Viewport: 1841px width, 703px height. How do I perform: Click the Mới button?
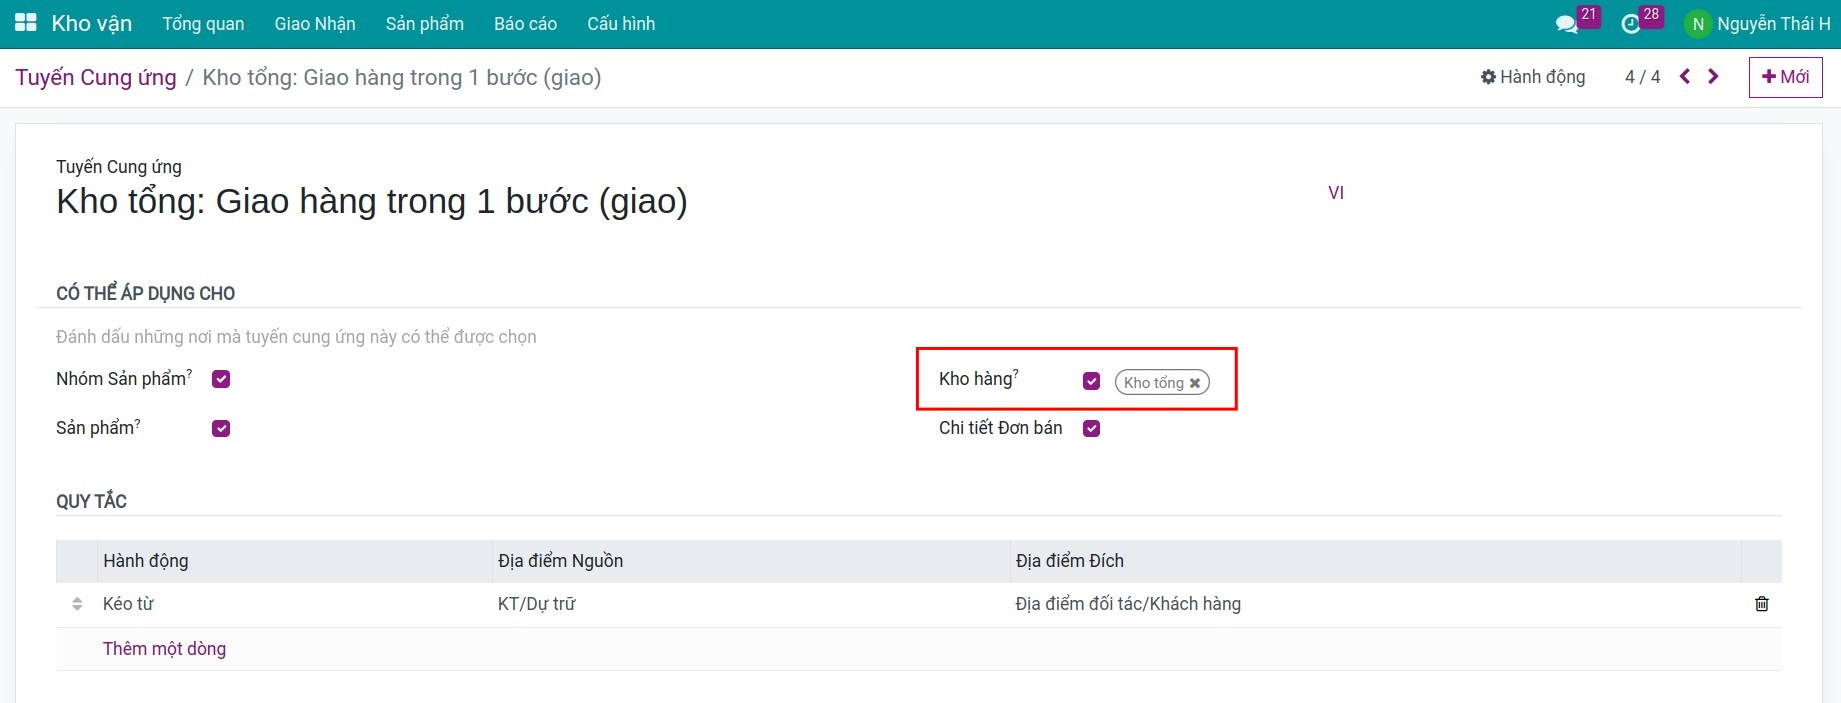[1785, 77]
